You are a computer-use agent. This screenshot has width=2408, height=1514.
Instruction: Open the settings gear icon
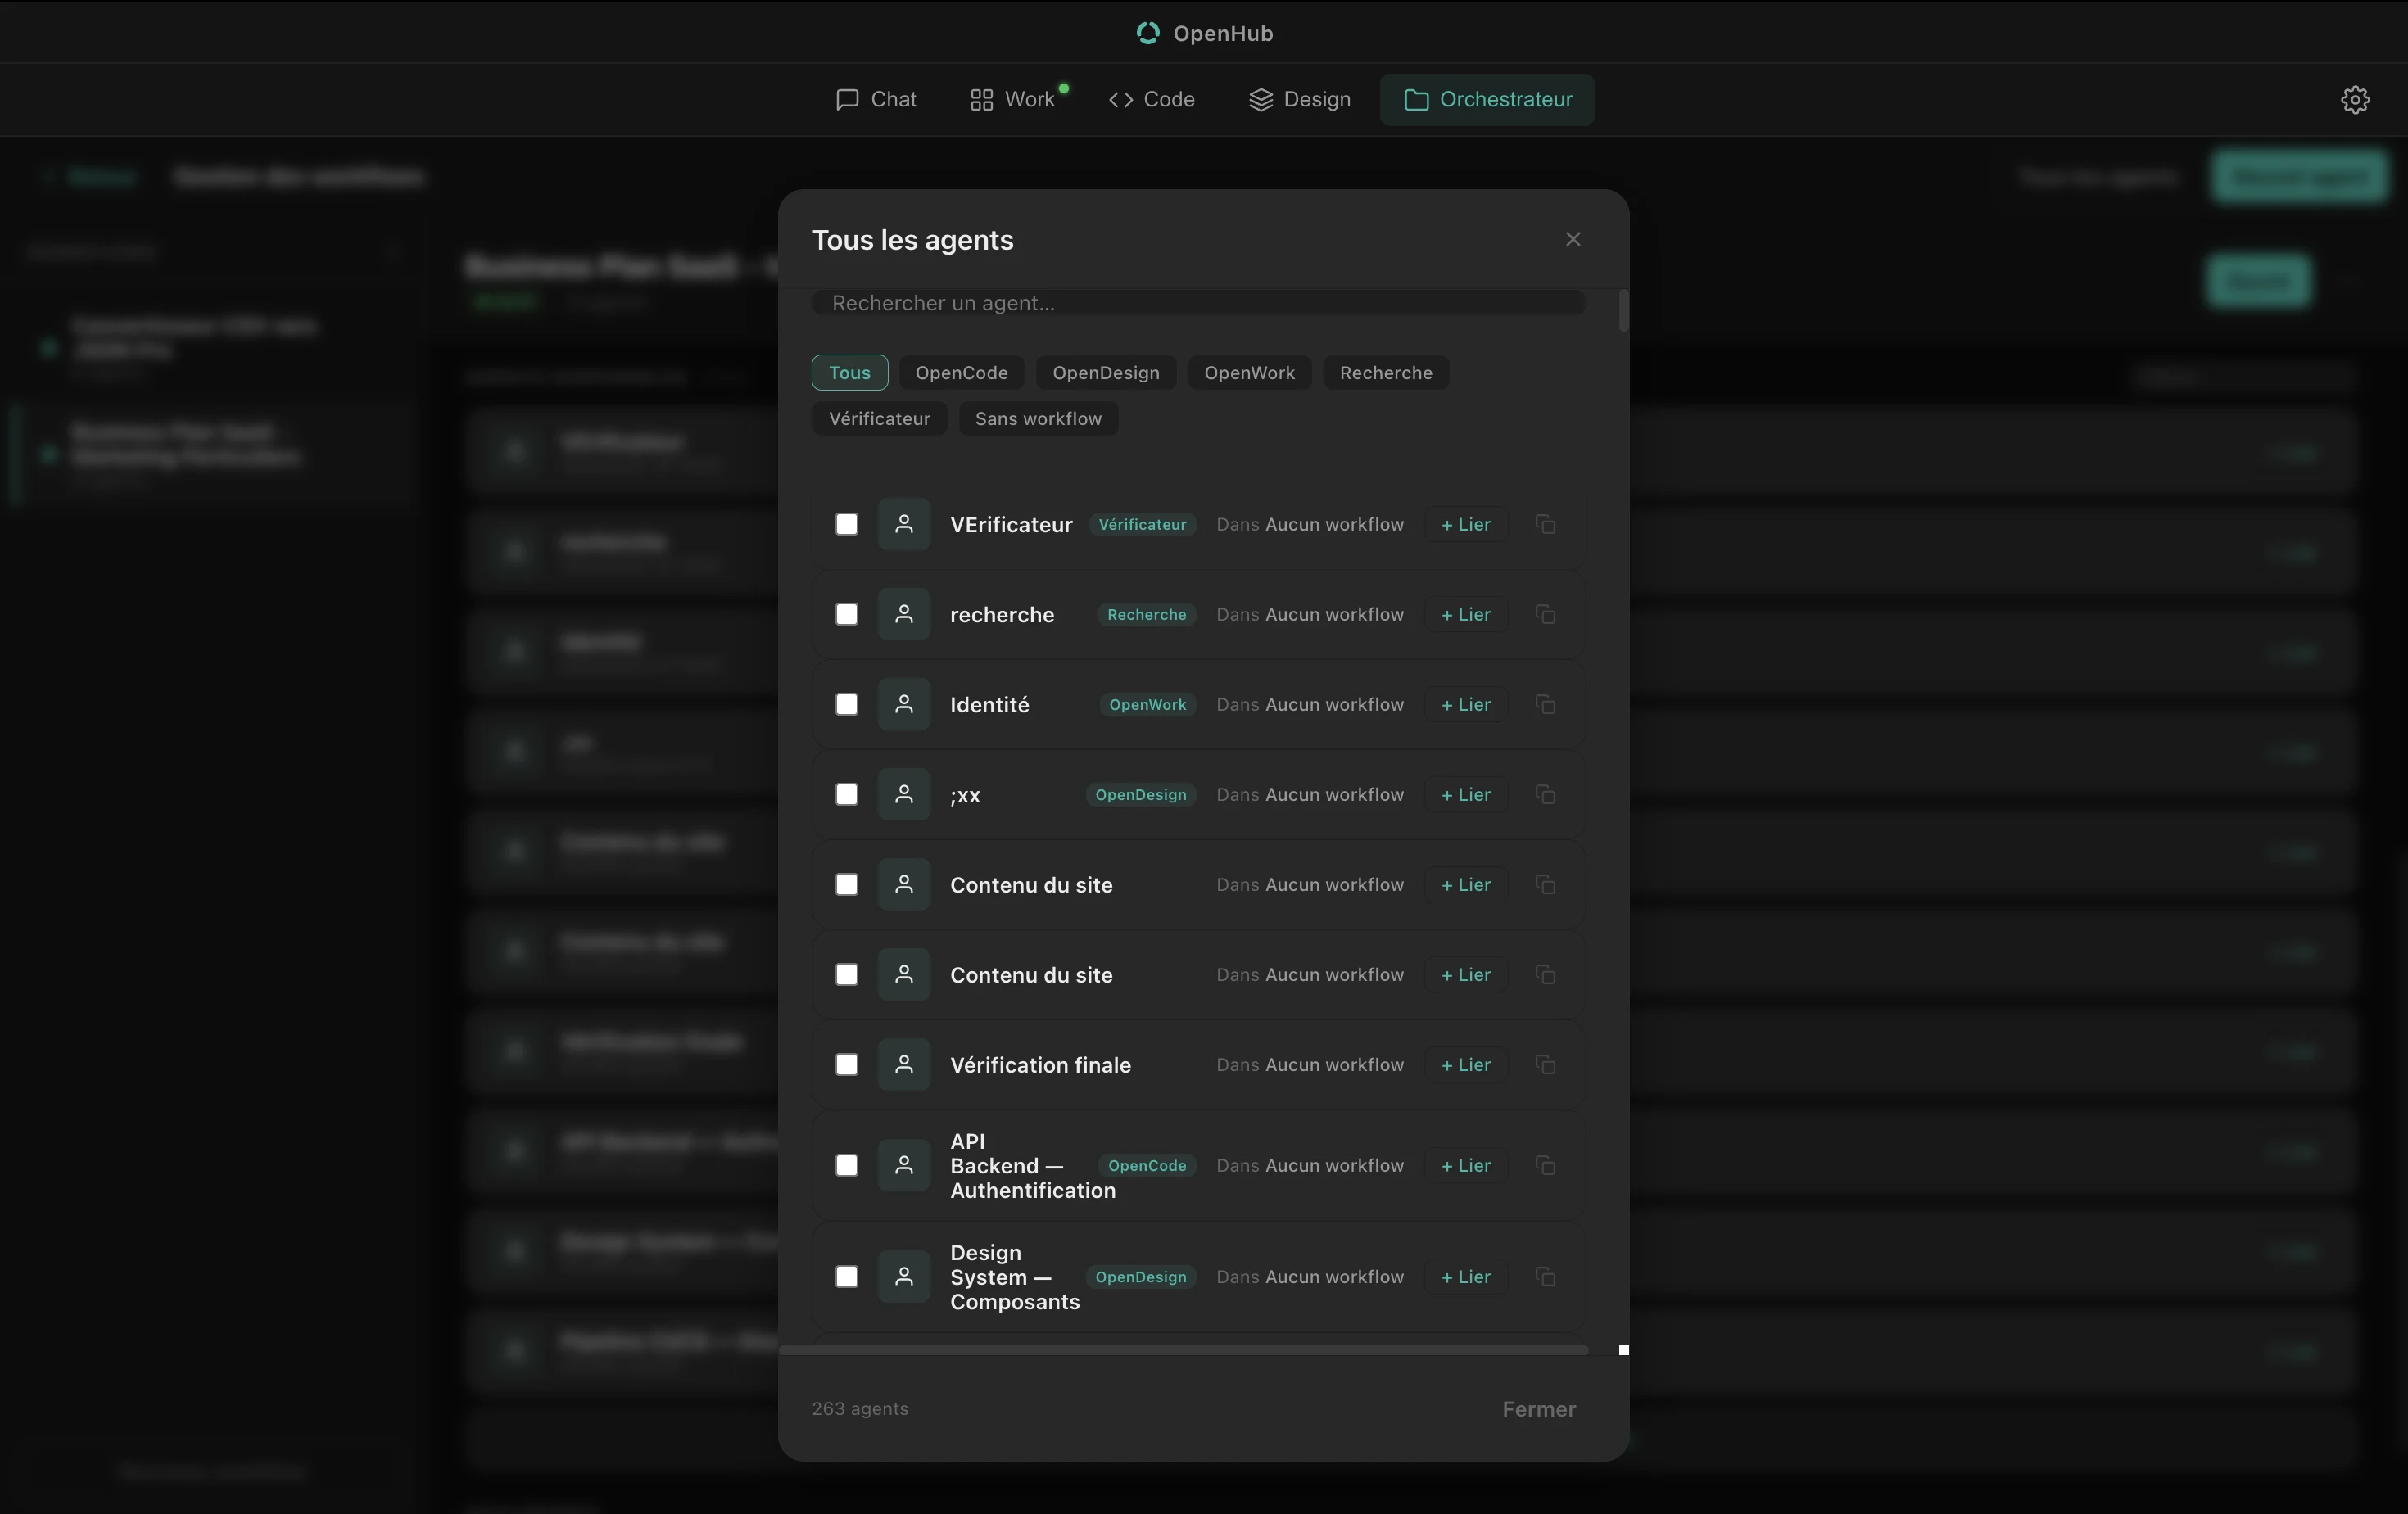(x=2355, y=100)
